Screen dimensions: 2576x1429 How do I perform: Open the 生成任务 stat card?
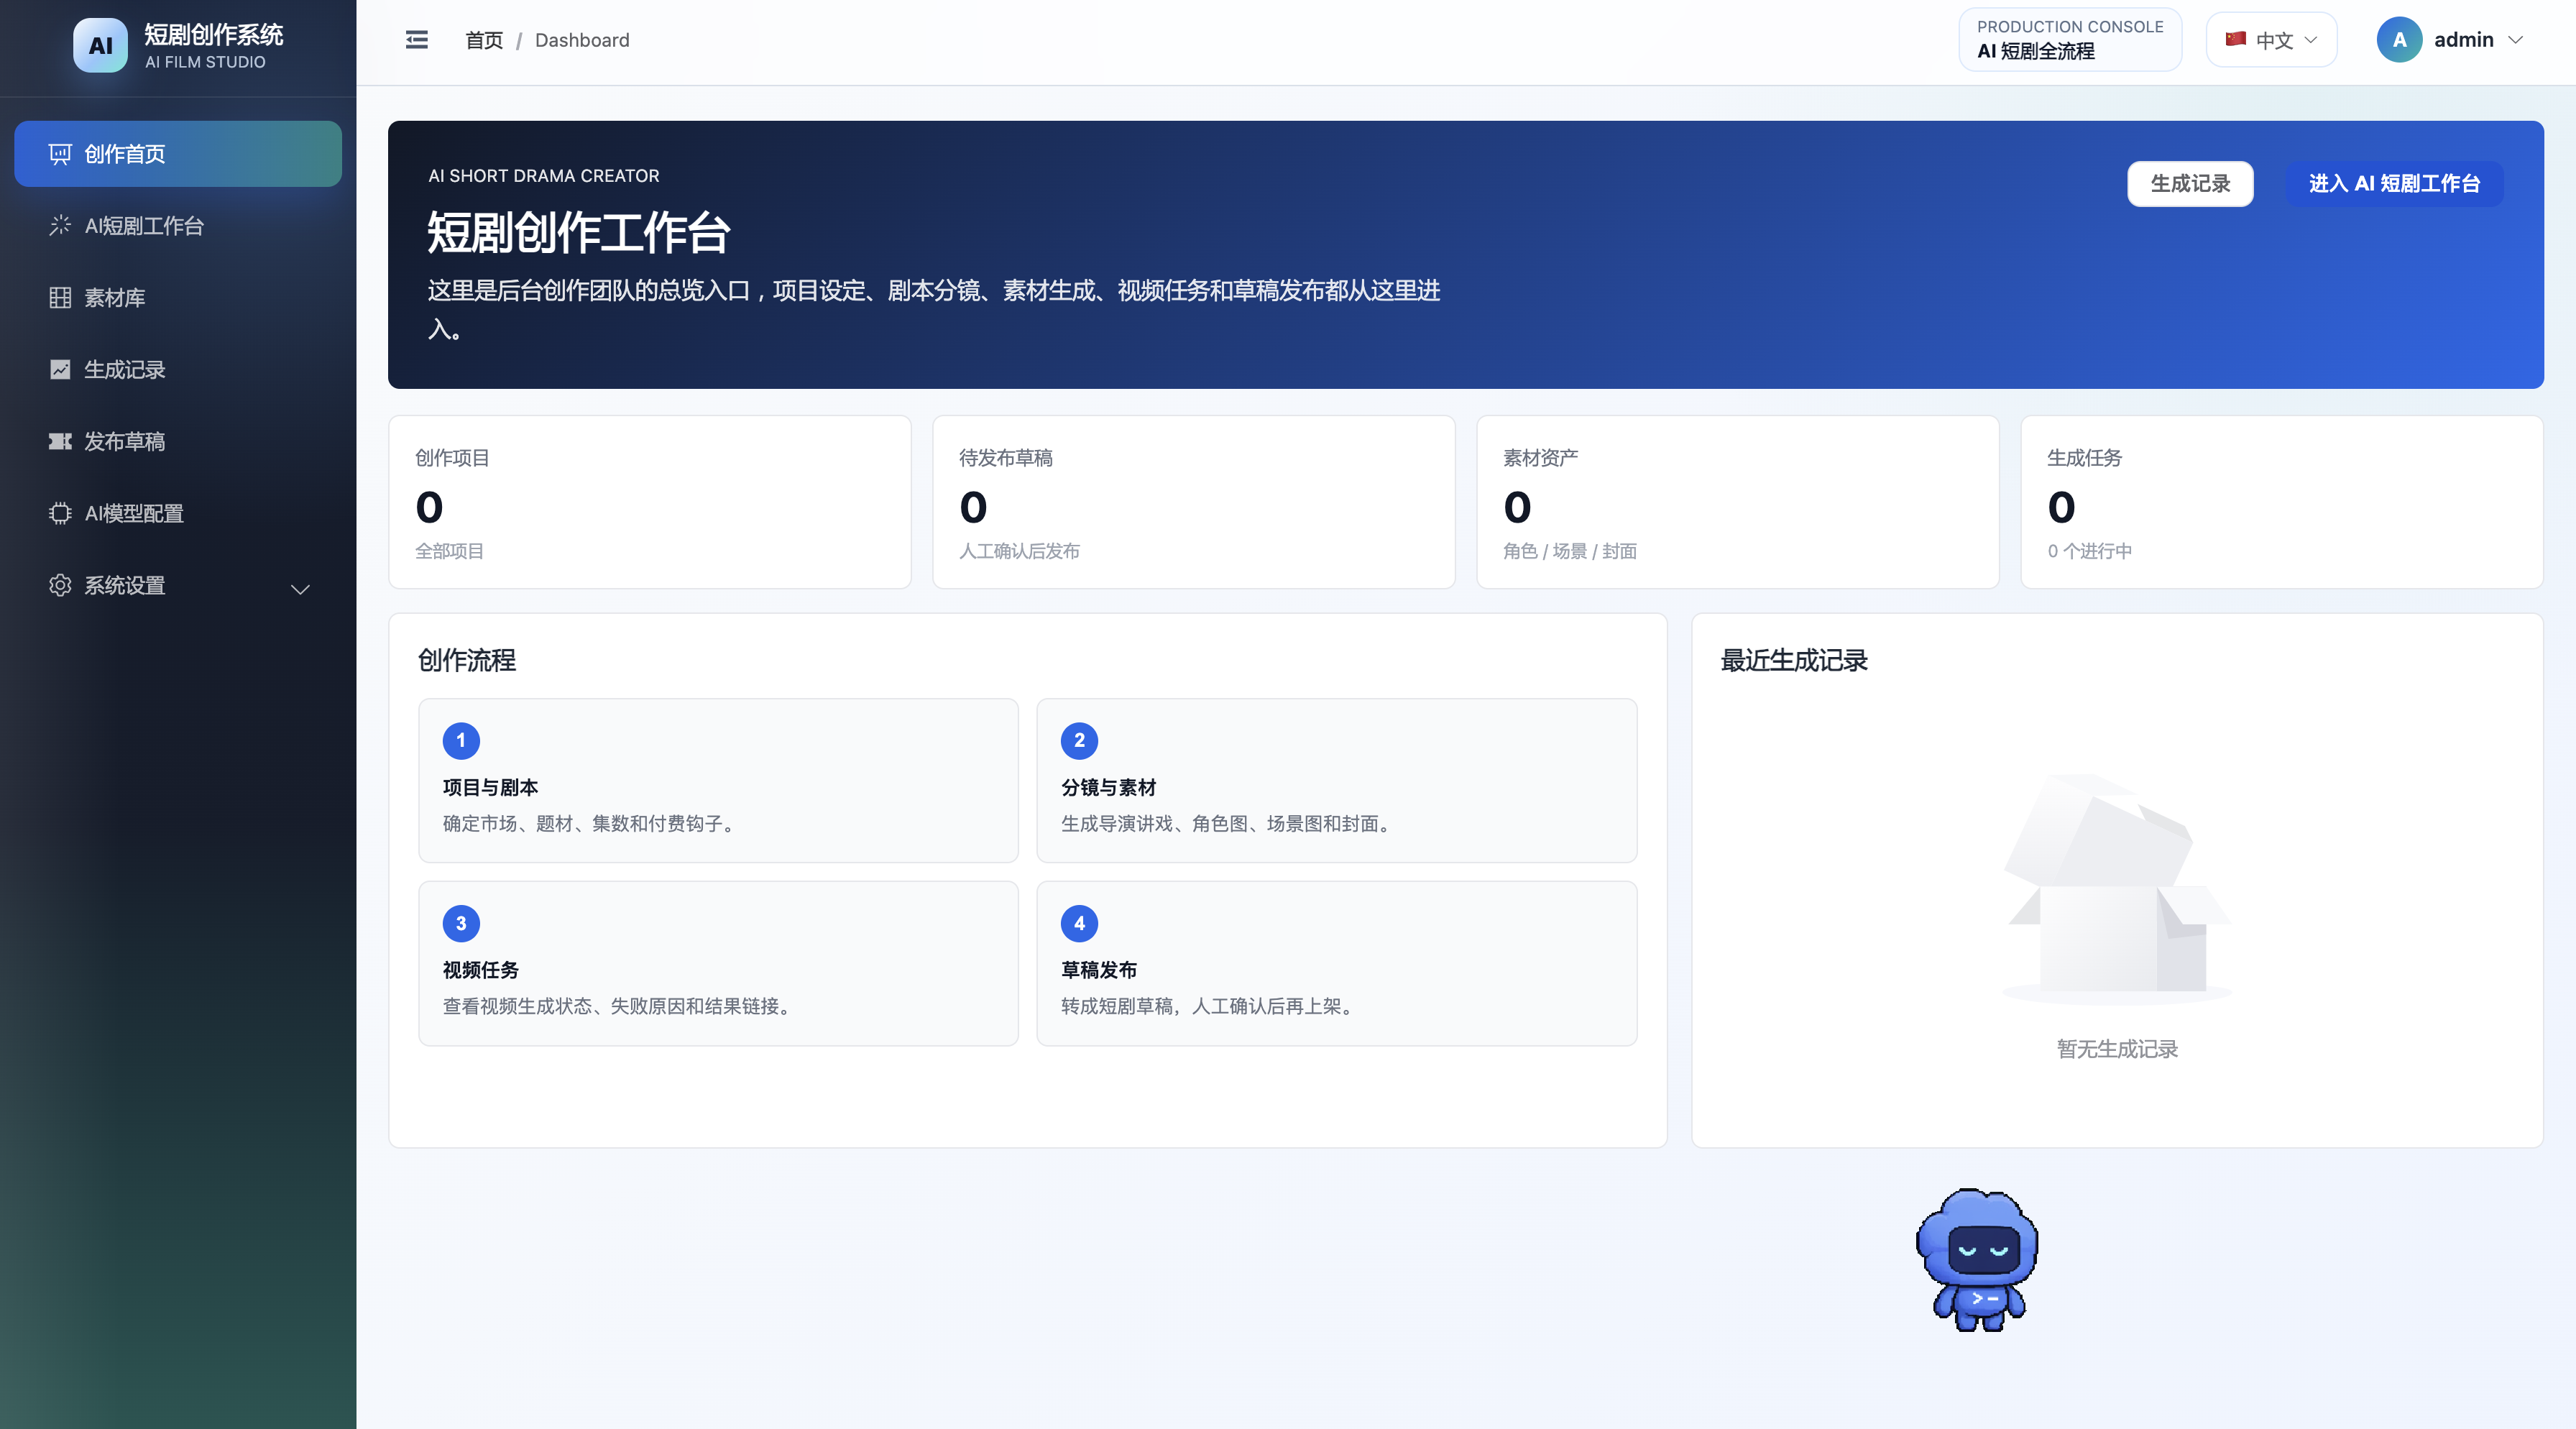click(2282, 502)
